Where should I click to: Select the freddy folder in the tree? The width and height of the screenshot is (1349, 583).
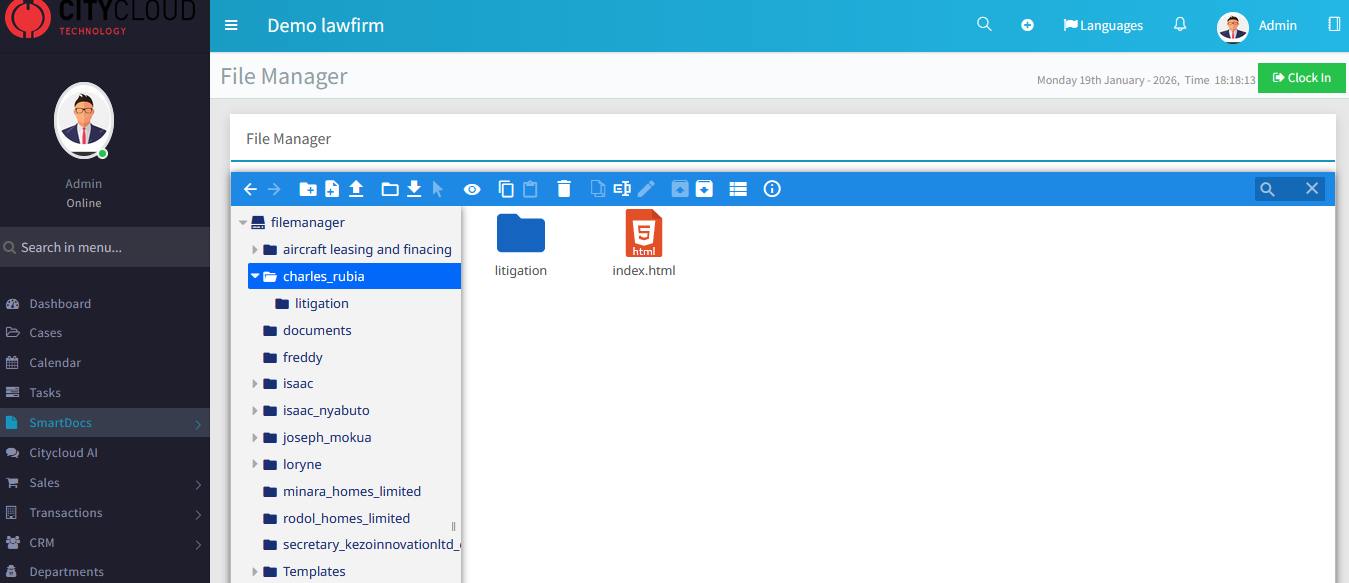point(302,357)
